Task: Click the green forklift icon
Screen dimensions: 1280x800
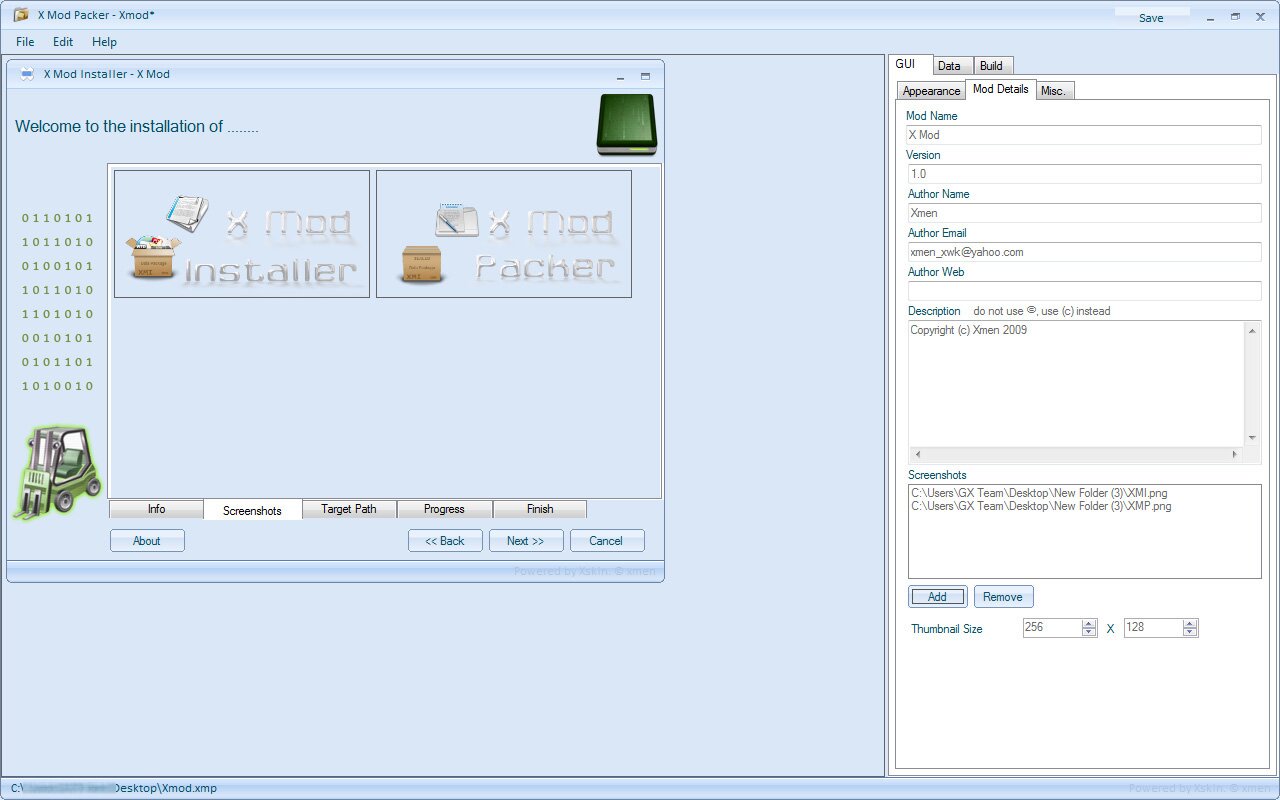Action: tap(58, 471)
